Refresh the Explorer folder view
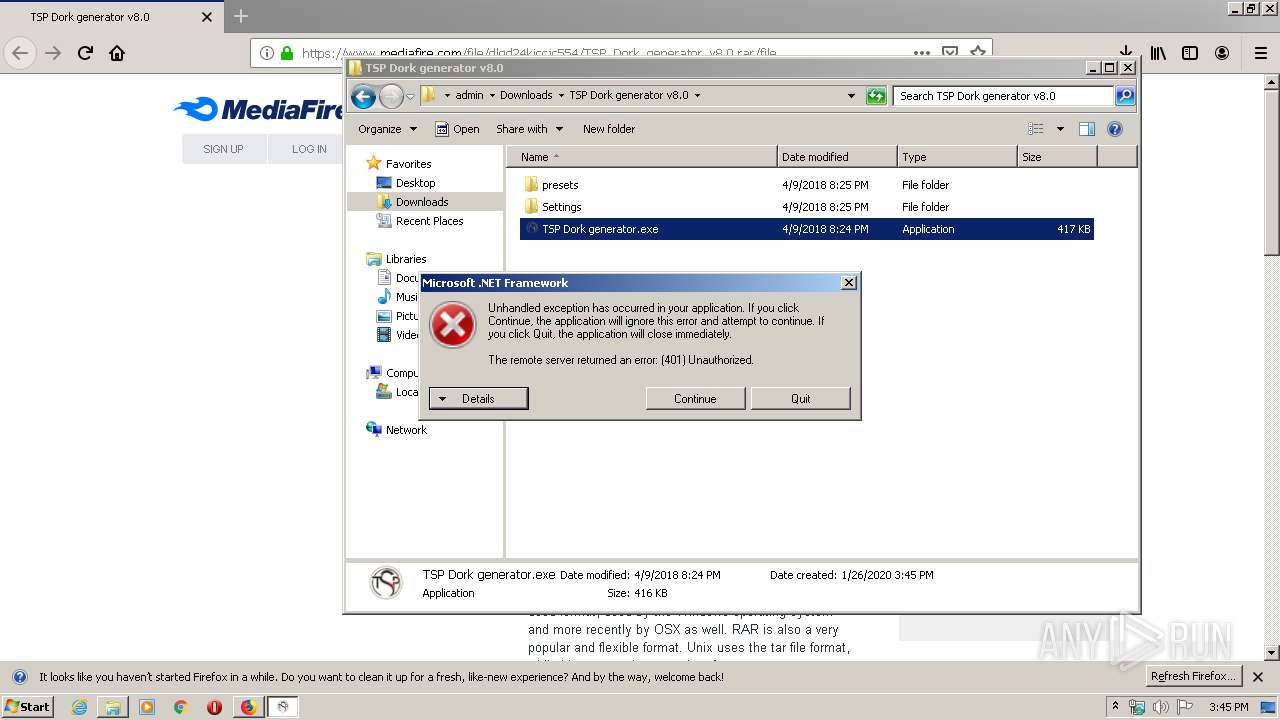The image size is (1280, 720). point(876,96)
